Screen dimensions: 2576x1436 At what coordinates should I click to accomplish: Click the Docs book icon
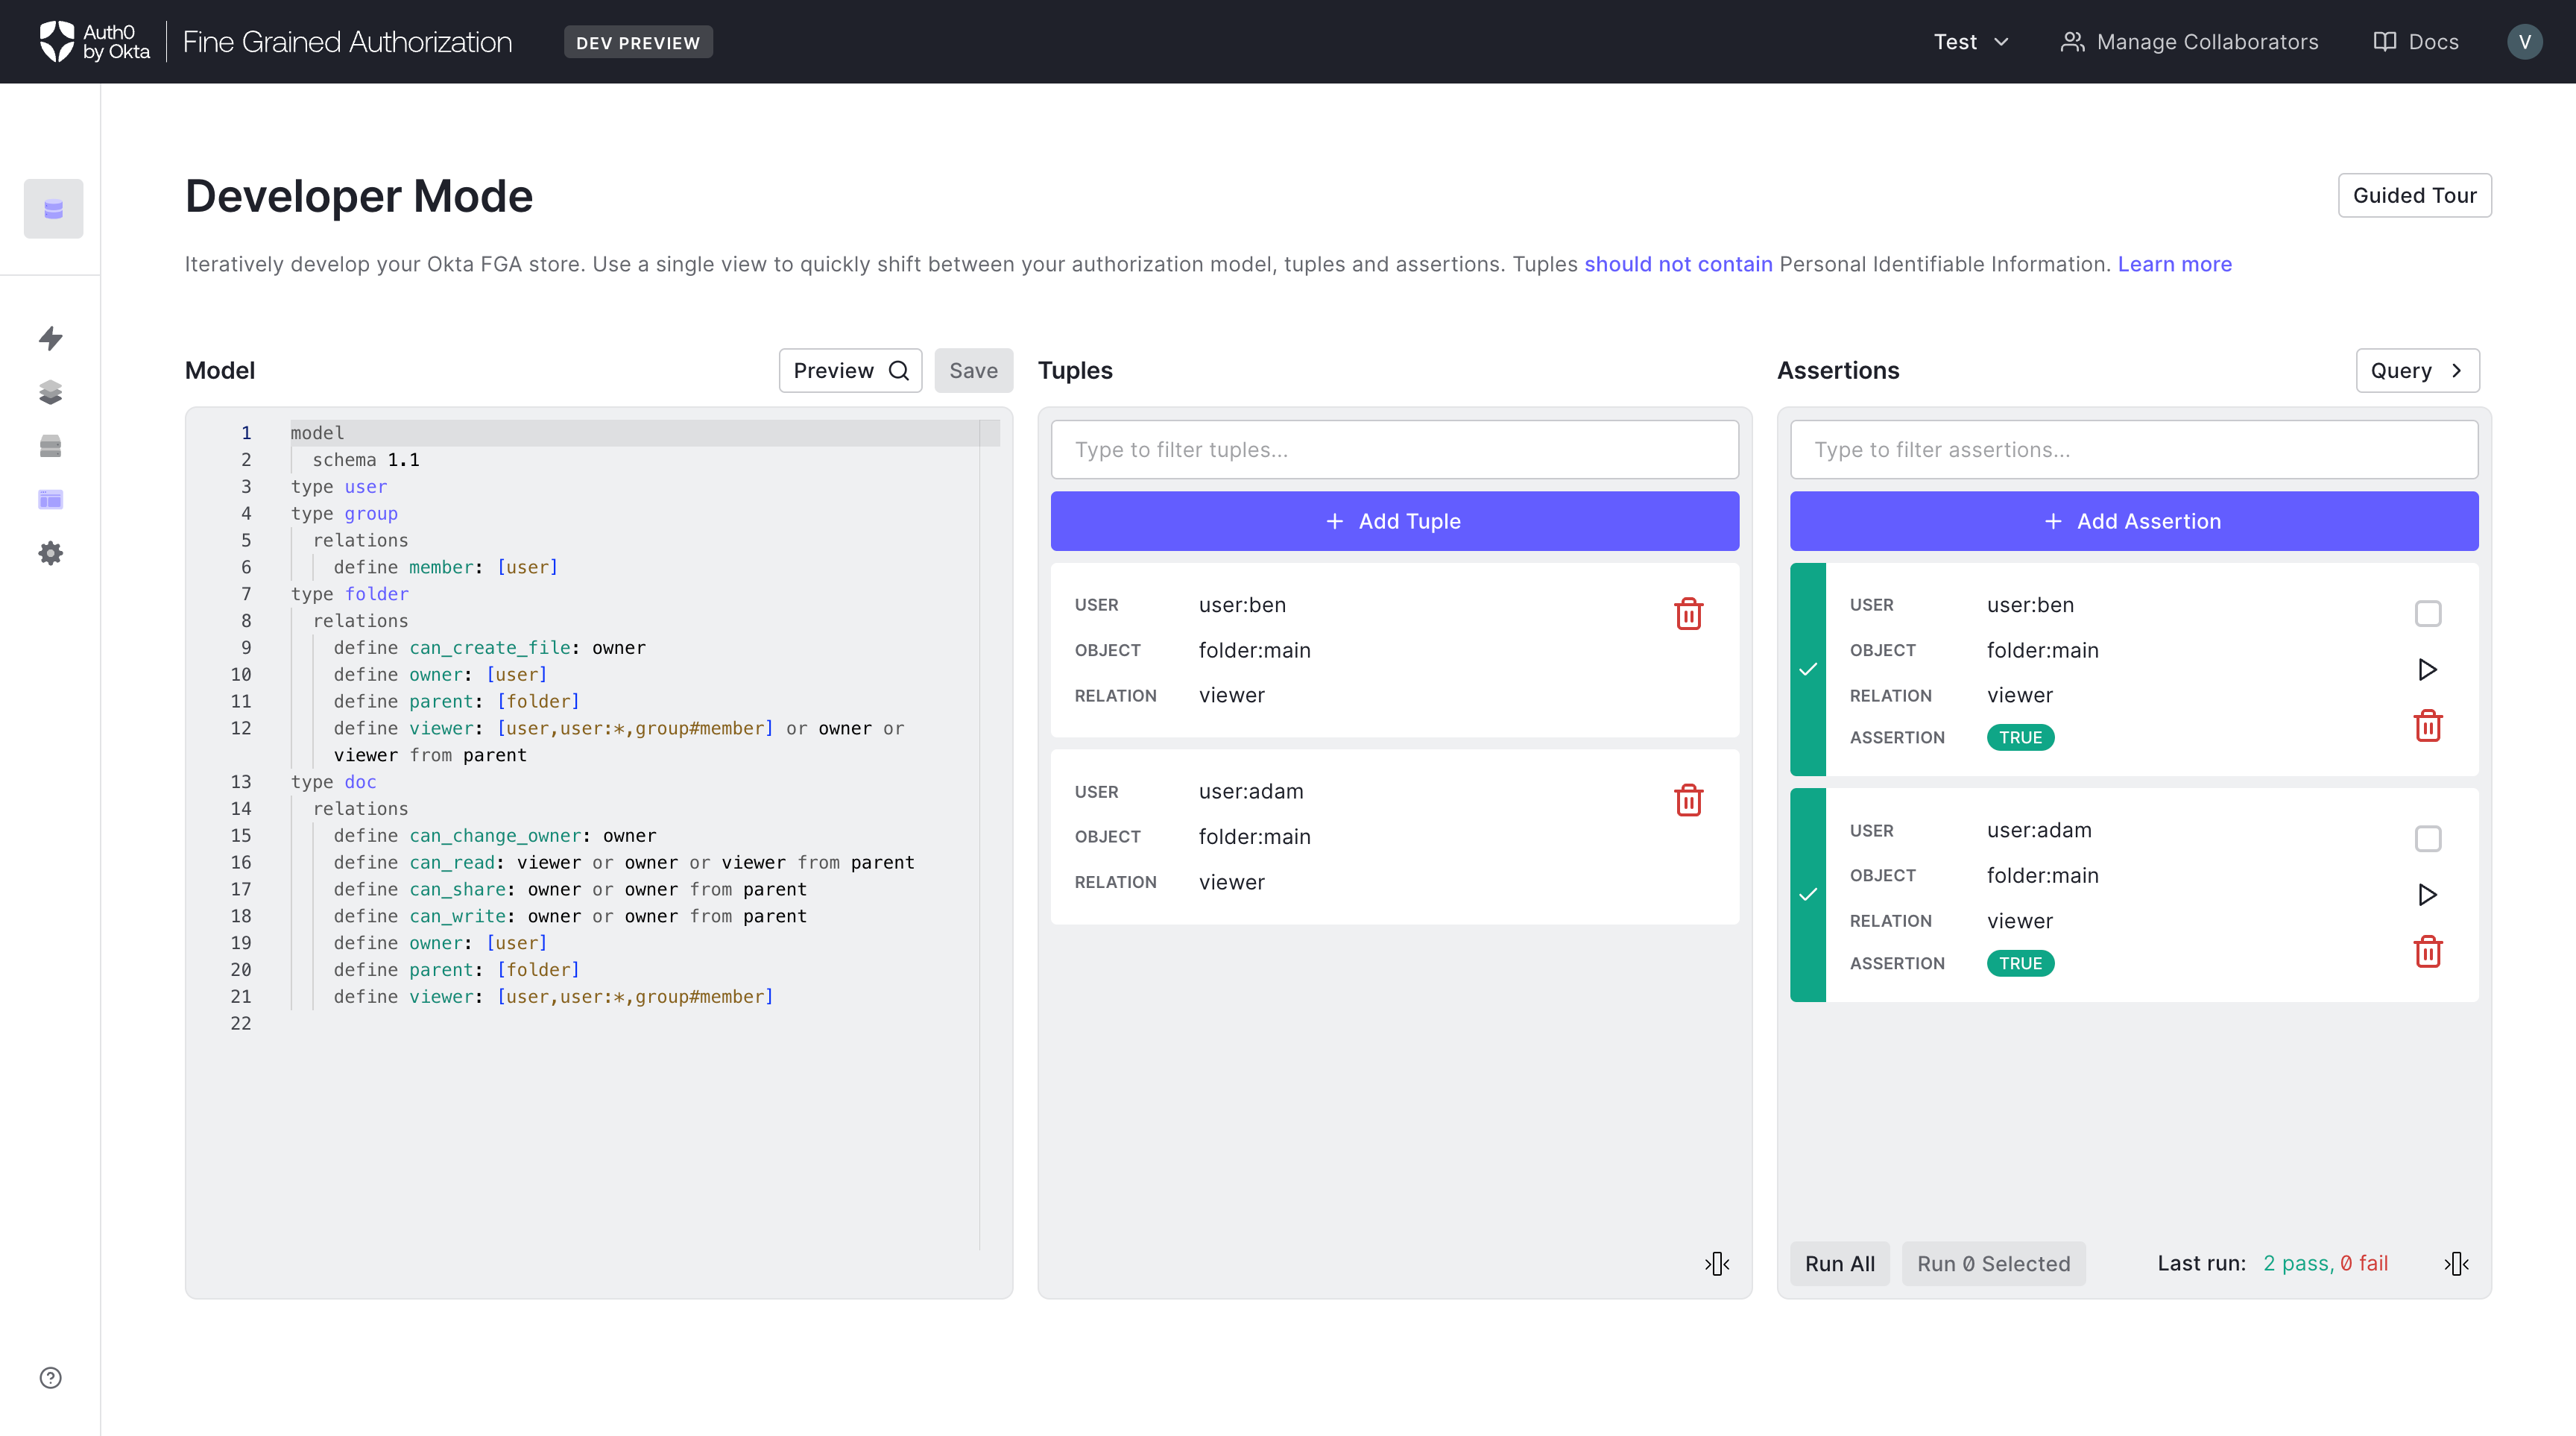pos(2384,42)
